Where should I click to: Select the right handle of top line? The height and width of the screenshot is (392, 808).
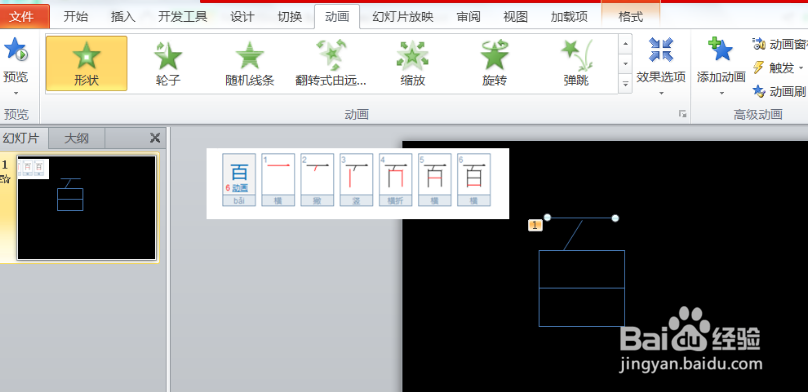click(x=615, y=218)
